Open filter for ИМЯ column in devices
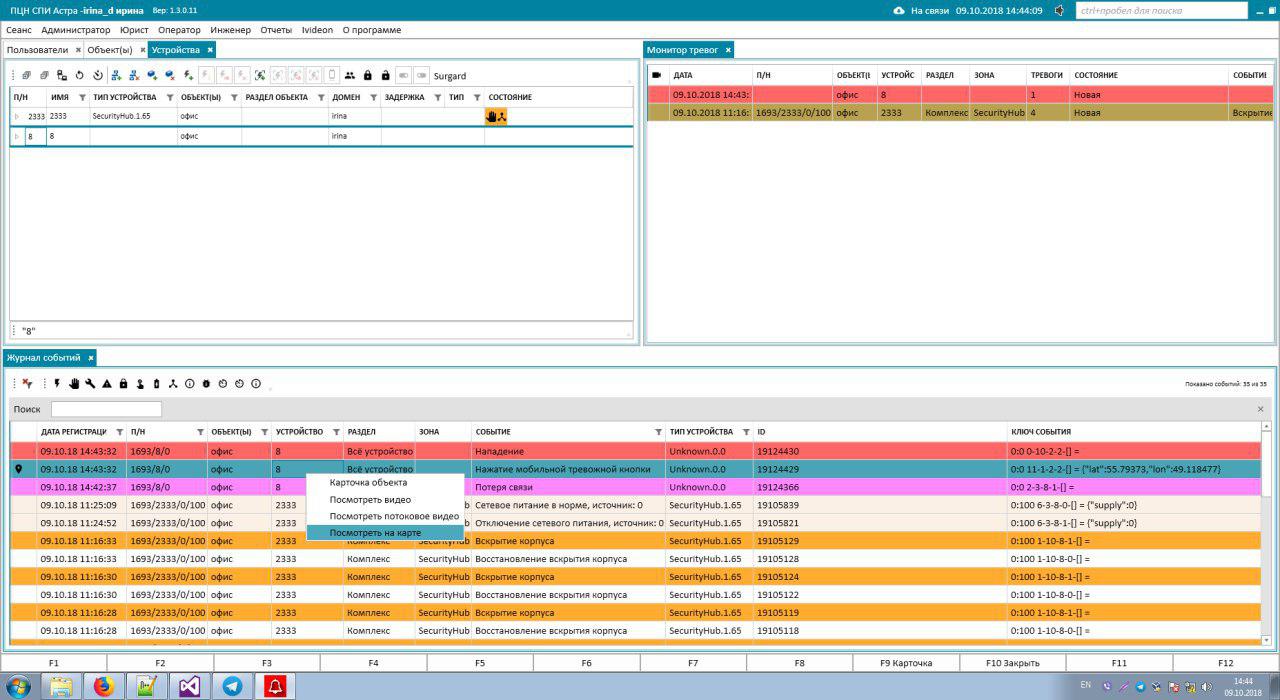 pos(81,97)
